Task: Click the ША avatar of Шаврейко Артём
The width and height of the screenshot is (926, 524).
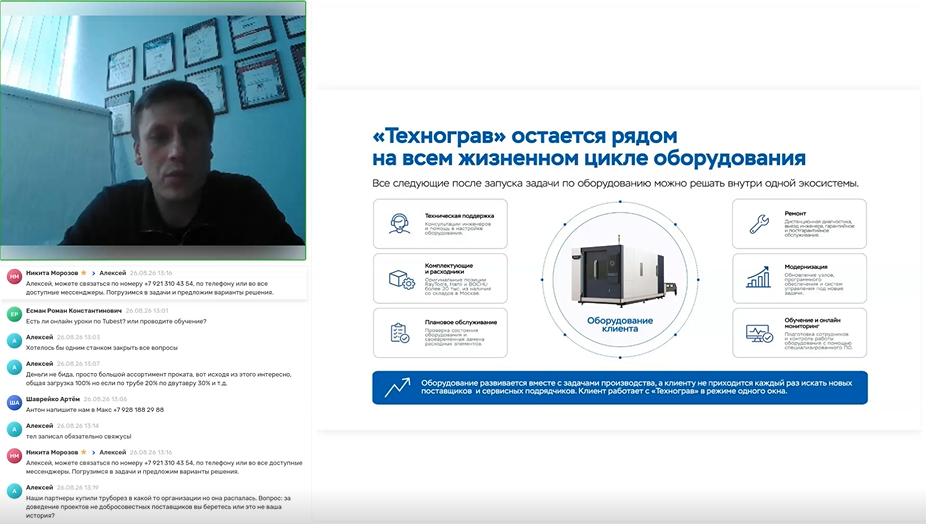Action: tap(14, 402)
